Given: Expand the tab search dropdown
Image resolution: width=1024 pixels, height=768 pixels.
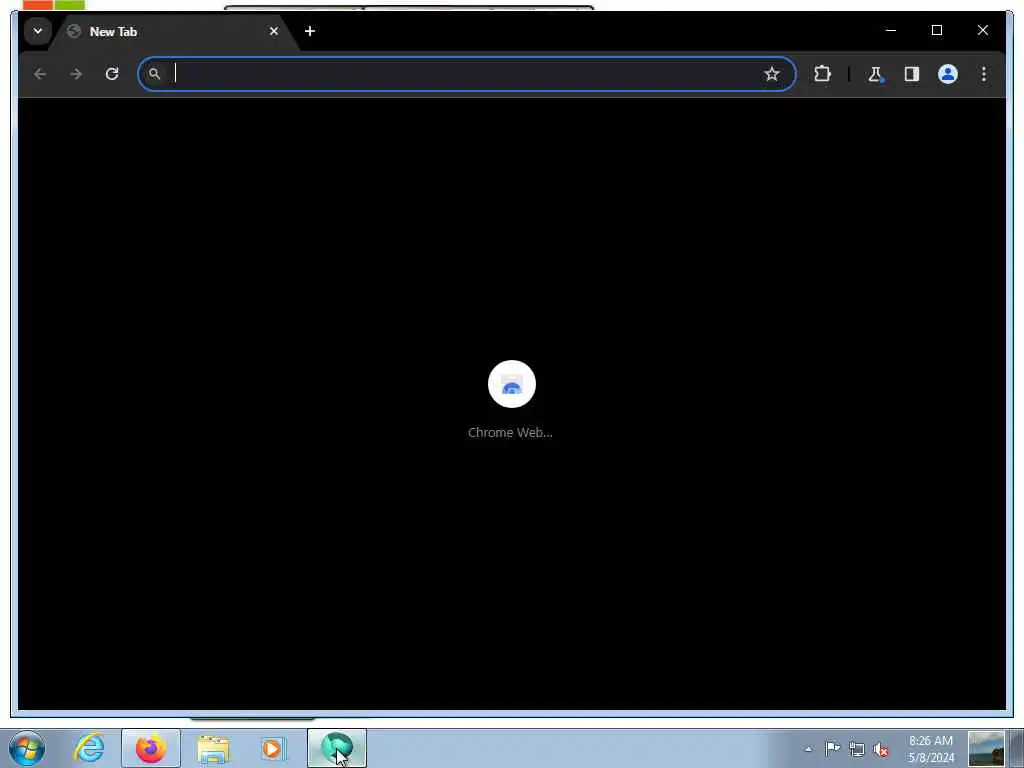Looking at the screenshot, I should [38, 31].
